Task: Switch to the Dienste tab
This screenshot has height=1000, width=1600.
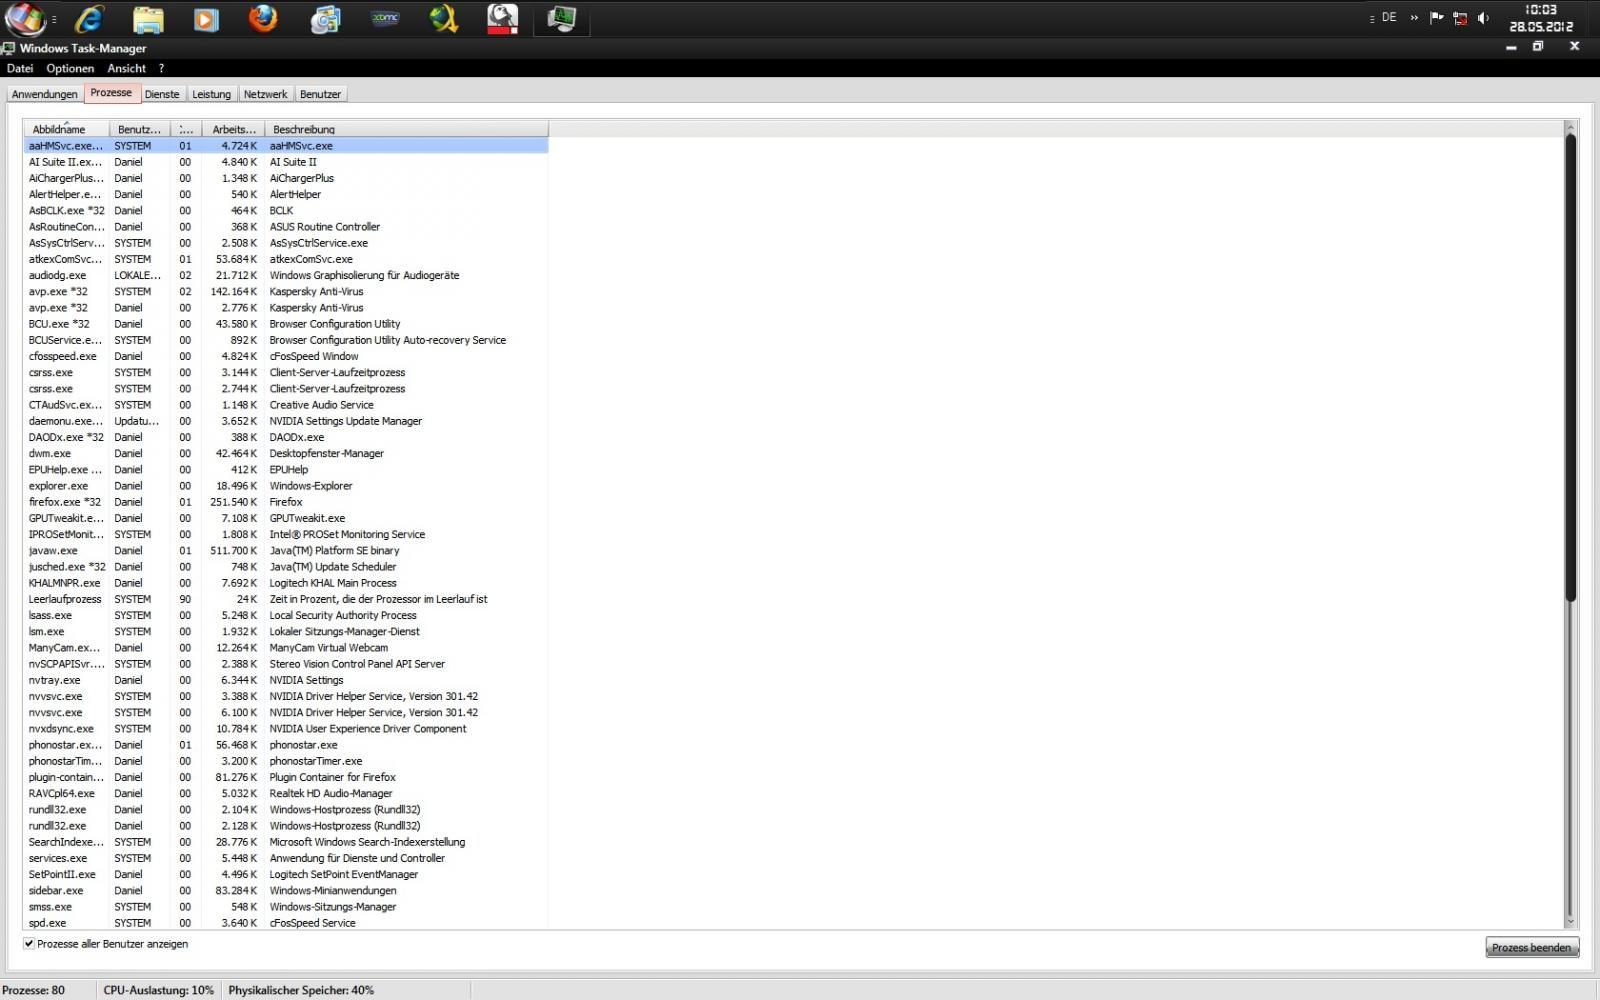Action: 162,94
